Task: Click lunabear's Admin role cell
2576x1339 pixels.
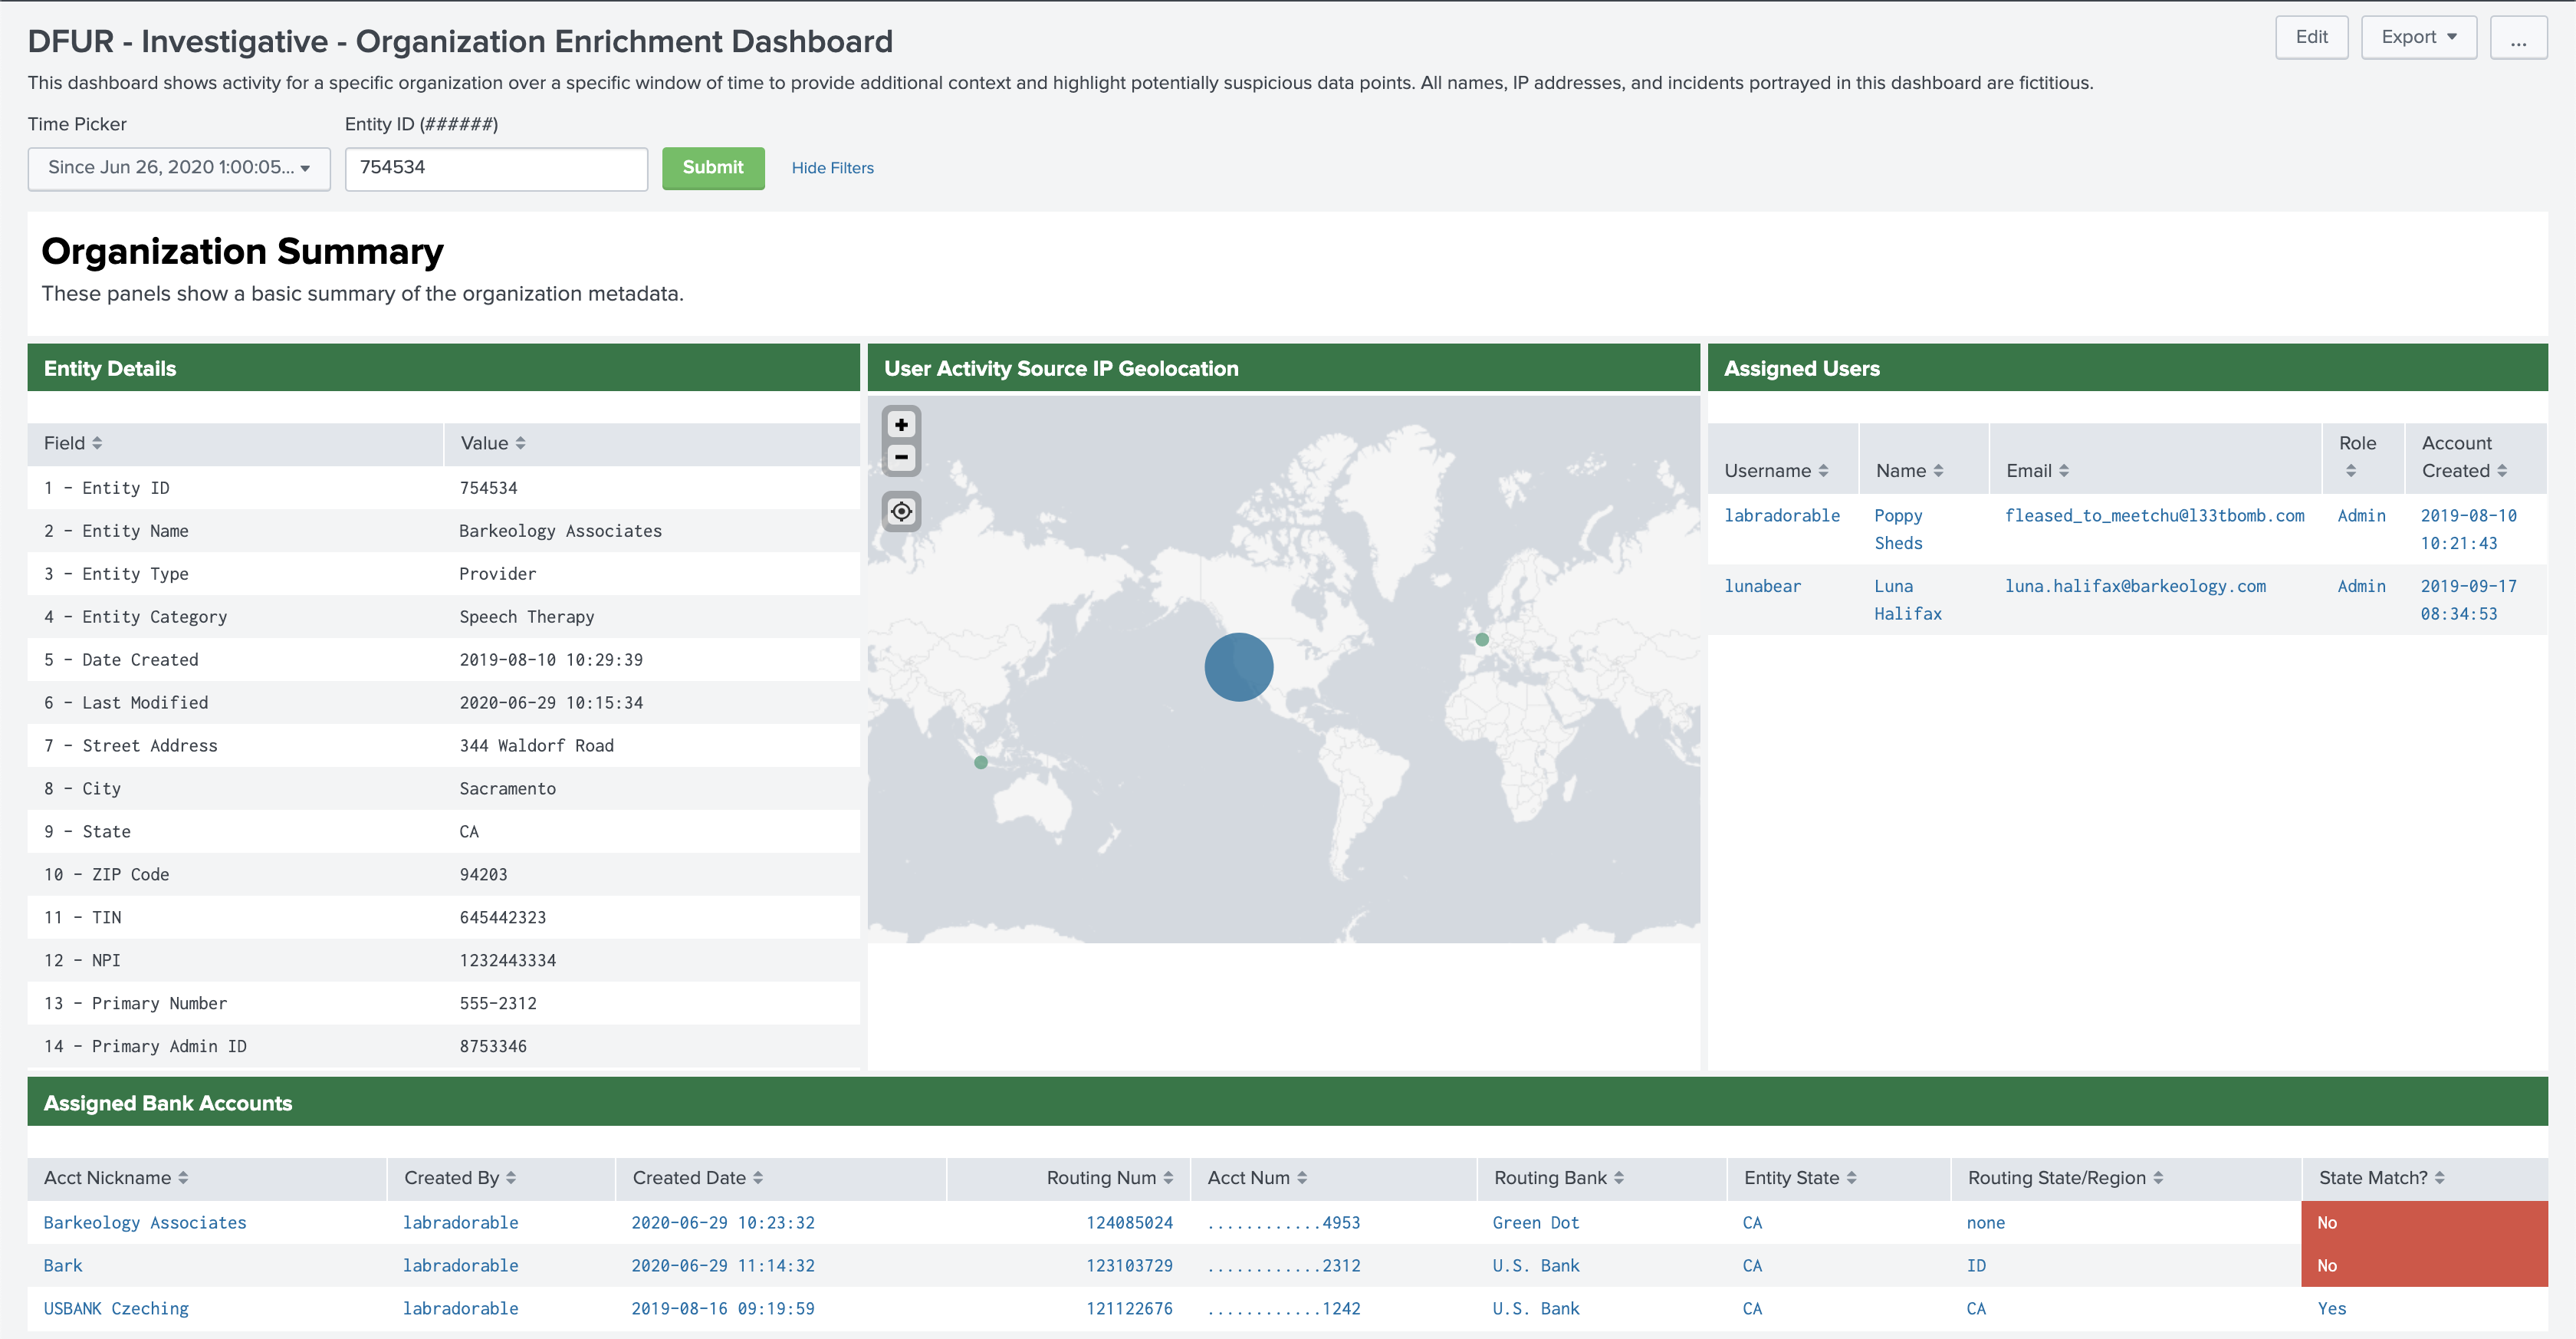Action: [2361, 586]
